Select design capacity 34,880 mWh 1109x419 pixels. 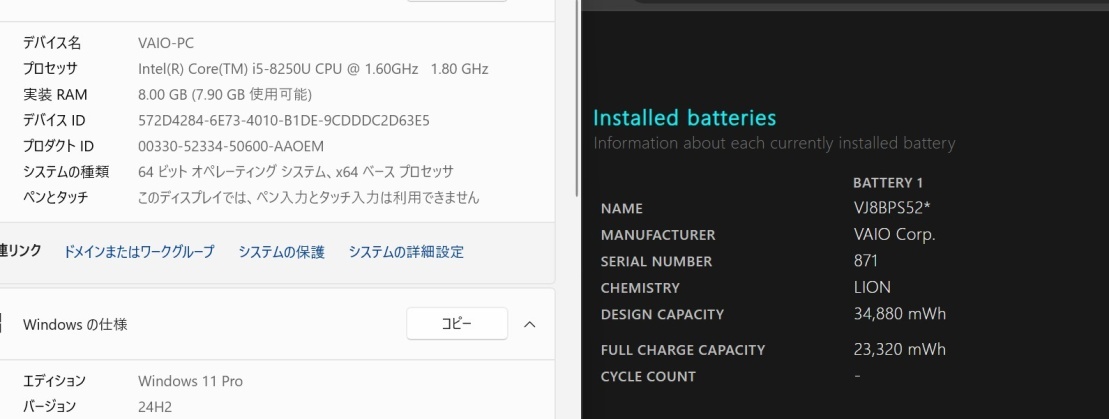pos(899,314)
